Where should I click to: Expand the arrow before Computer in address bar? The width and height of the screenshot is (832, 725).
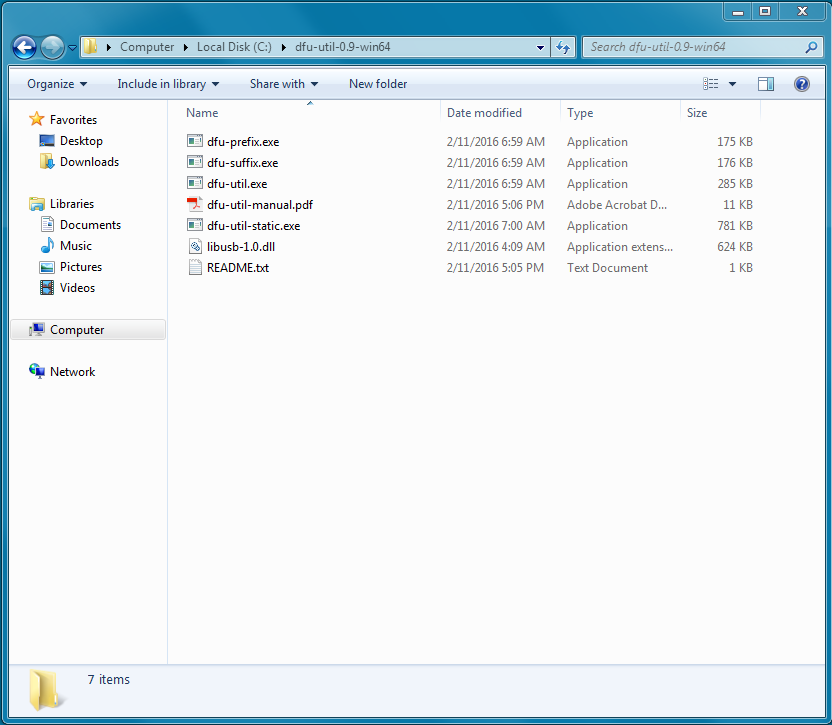point(109,47)
